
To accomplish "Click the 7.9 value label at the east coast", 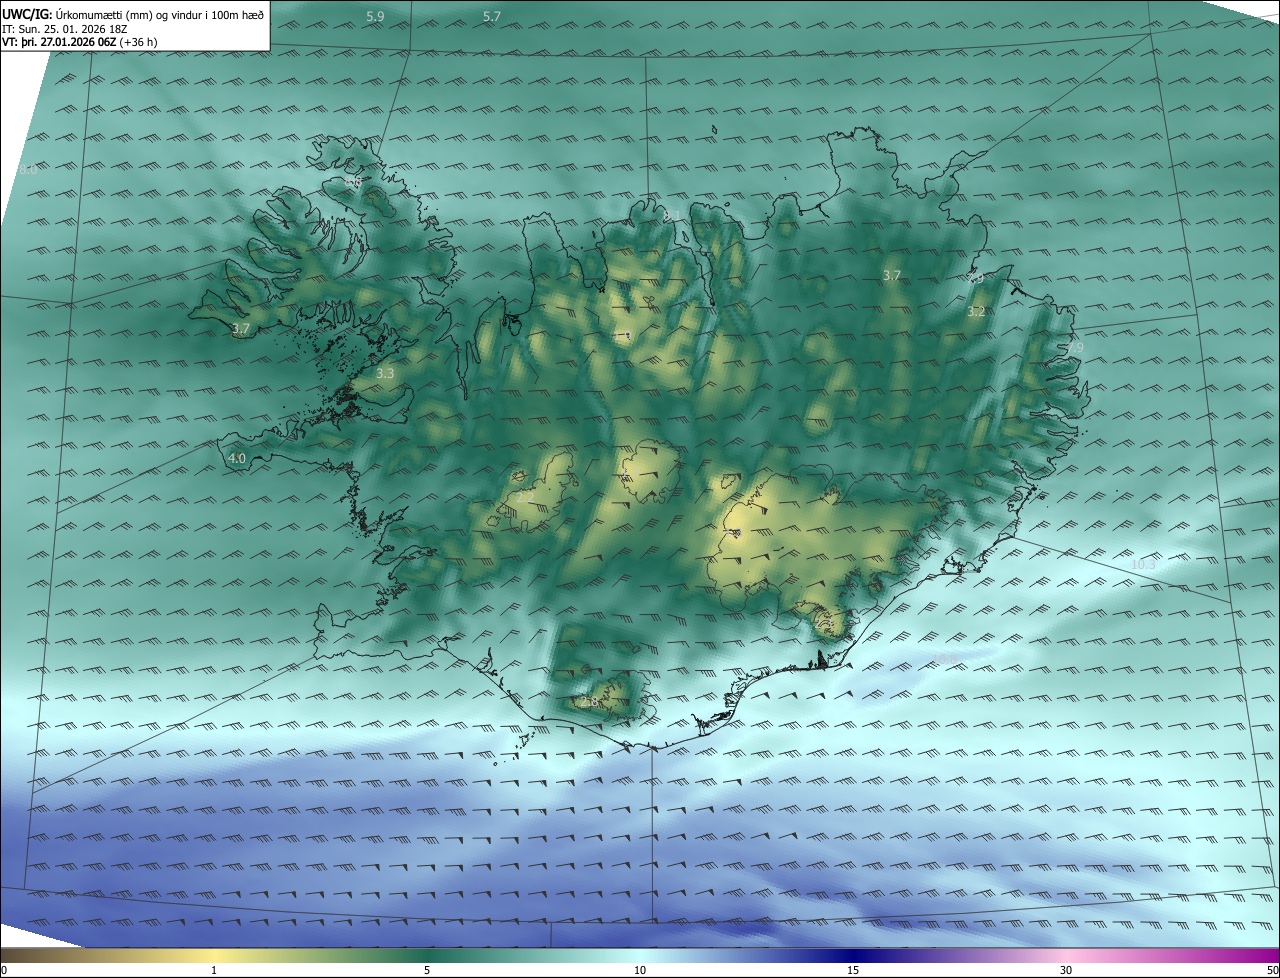I will 1074,347.
